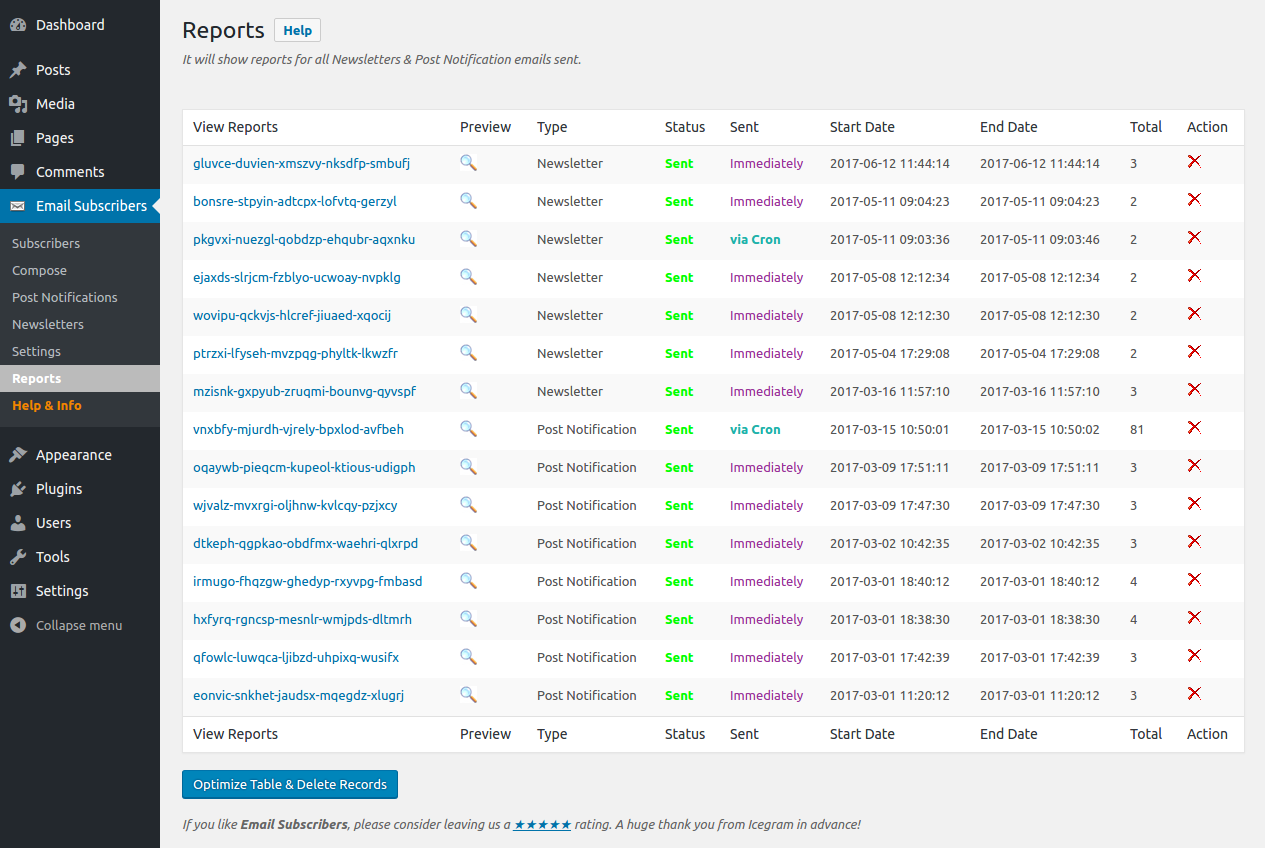Click the View Reports header in table footer
The image size is (1265, 848).
pyautogui.click(x=235, y=734)
